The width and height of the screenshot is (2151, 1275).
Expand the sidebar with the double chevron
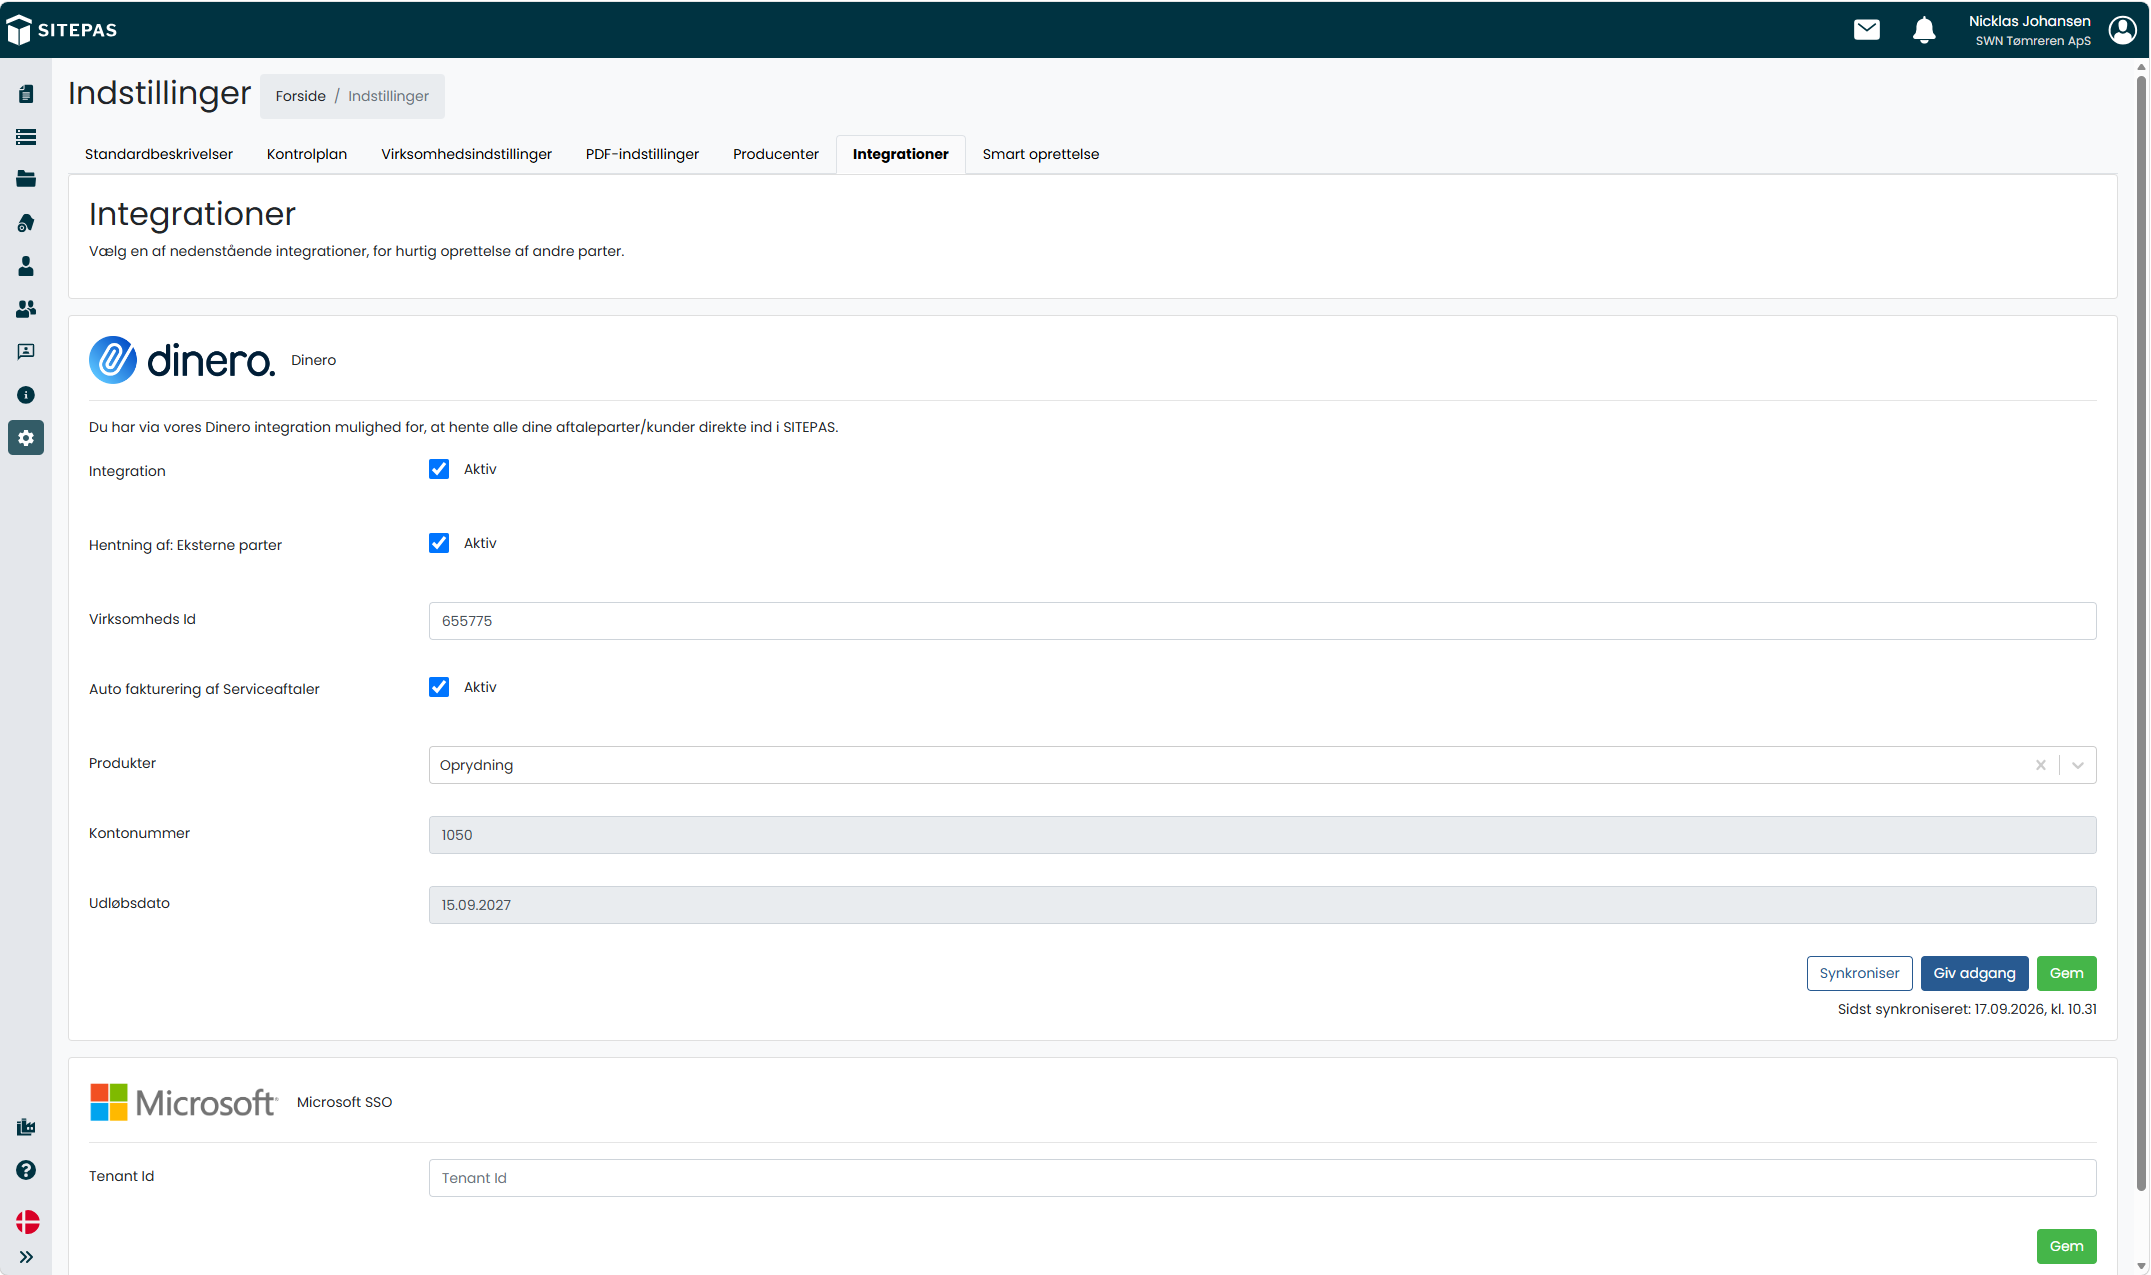point(26,1257)
